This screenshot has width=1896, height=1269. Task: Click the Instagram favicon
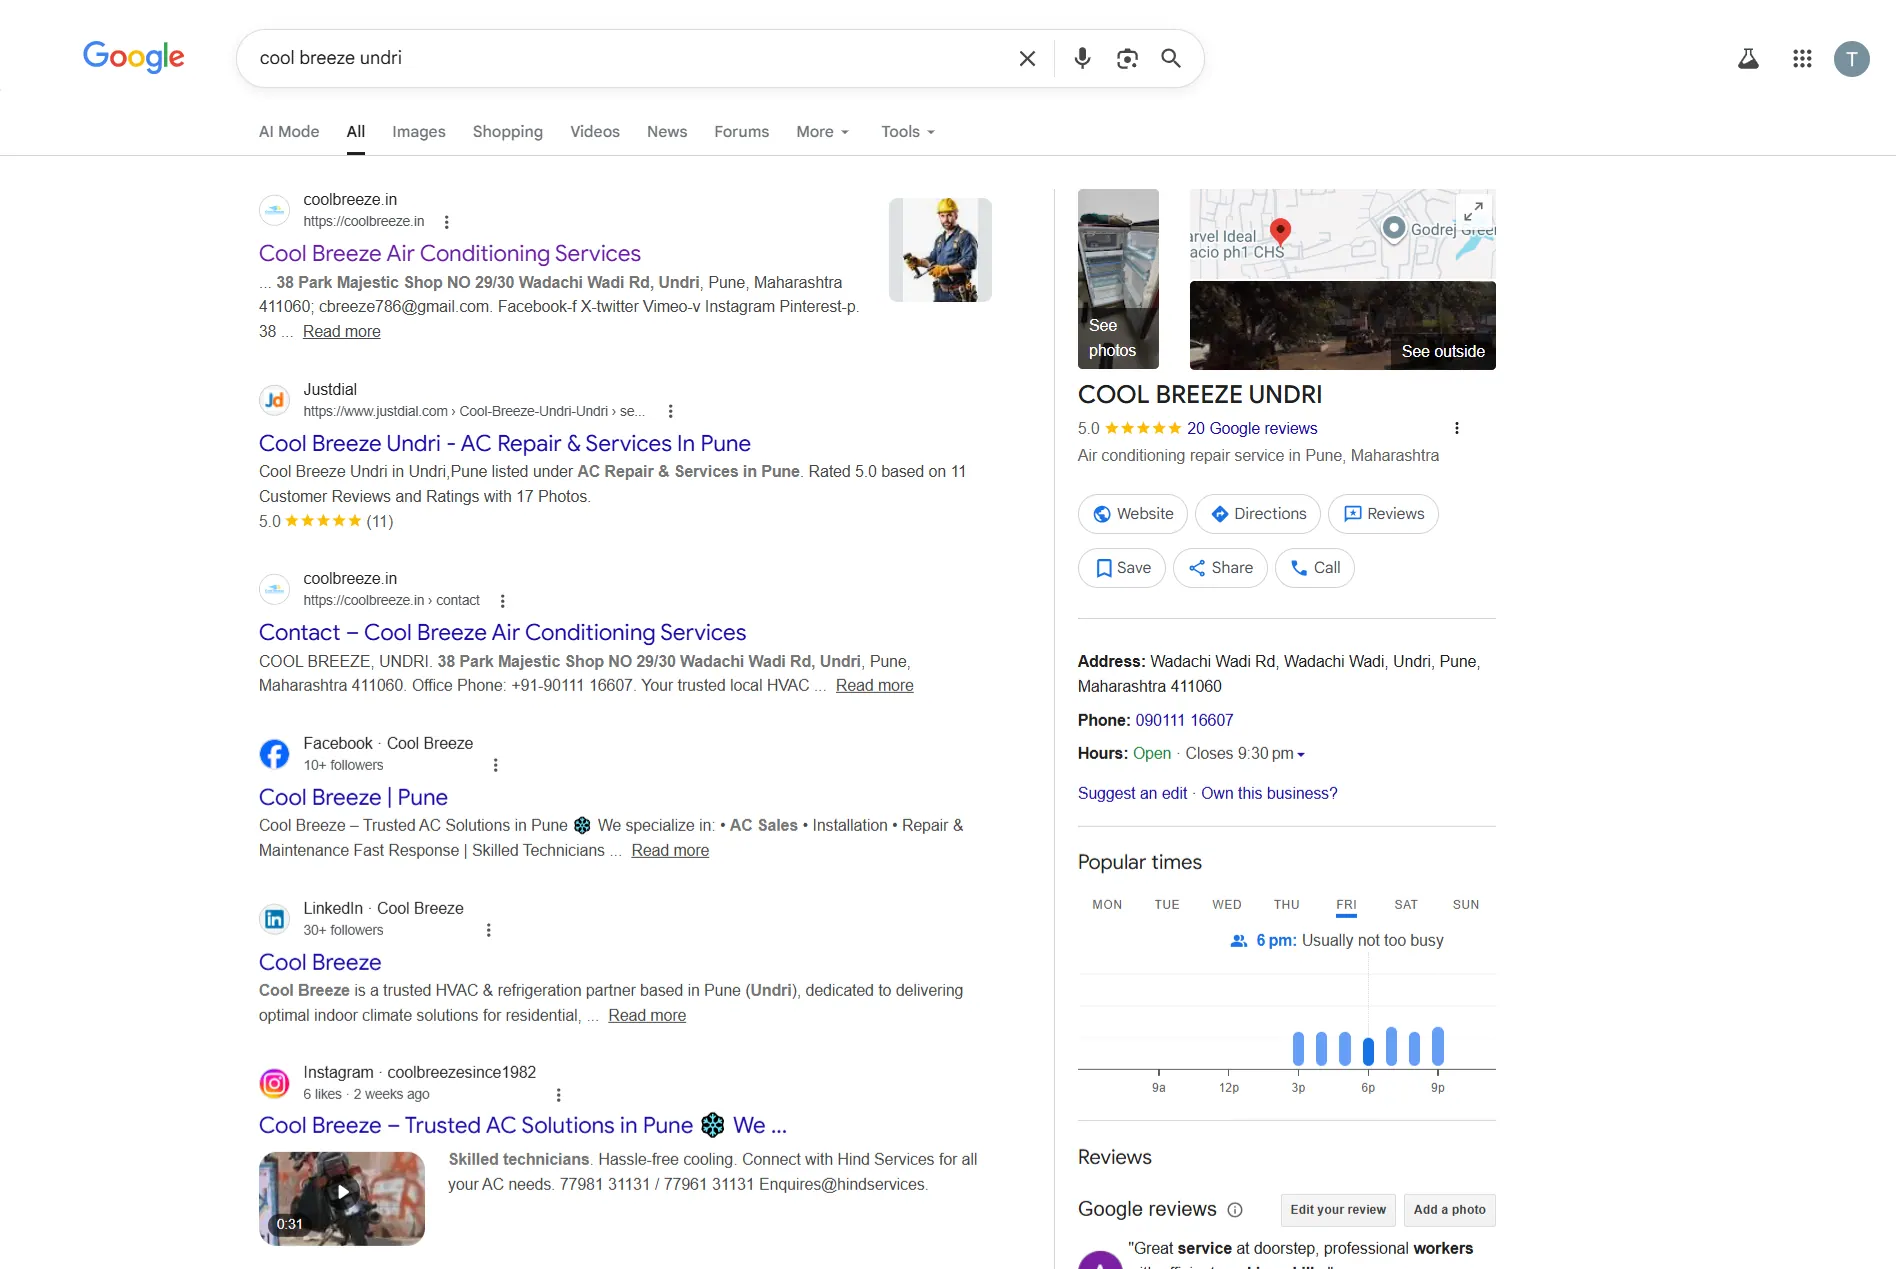click(x=274, y=1083)
